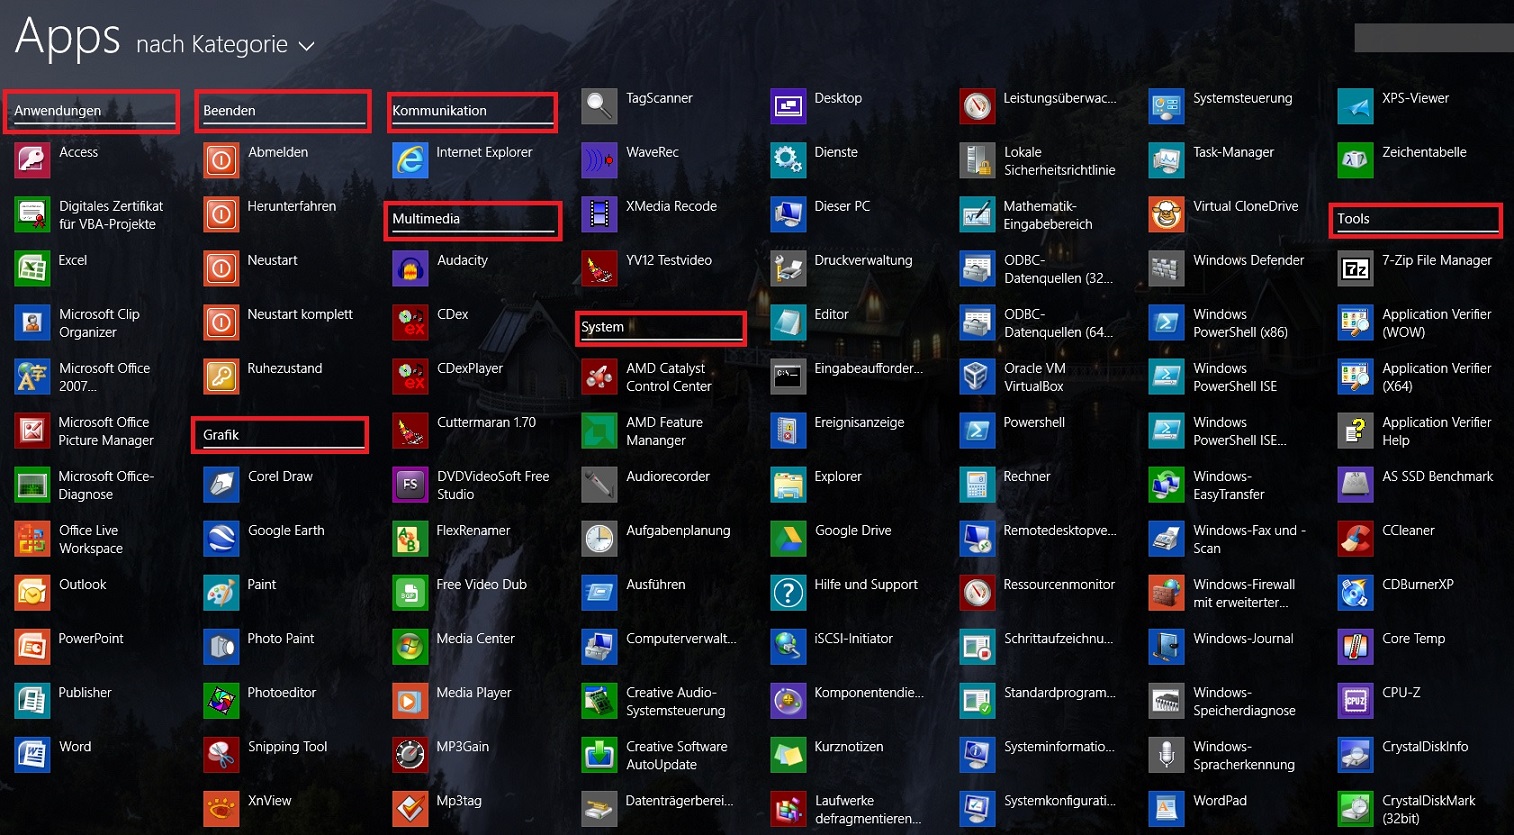Screen dimensions: 1514x835
Task: Click the AS SSD Benchmark label
Action: pyautogui.click(x=1437, y=476)
